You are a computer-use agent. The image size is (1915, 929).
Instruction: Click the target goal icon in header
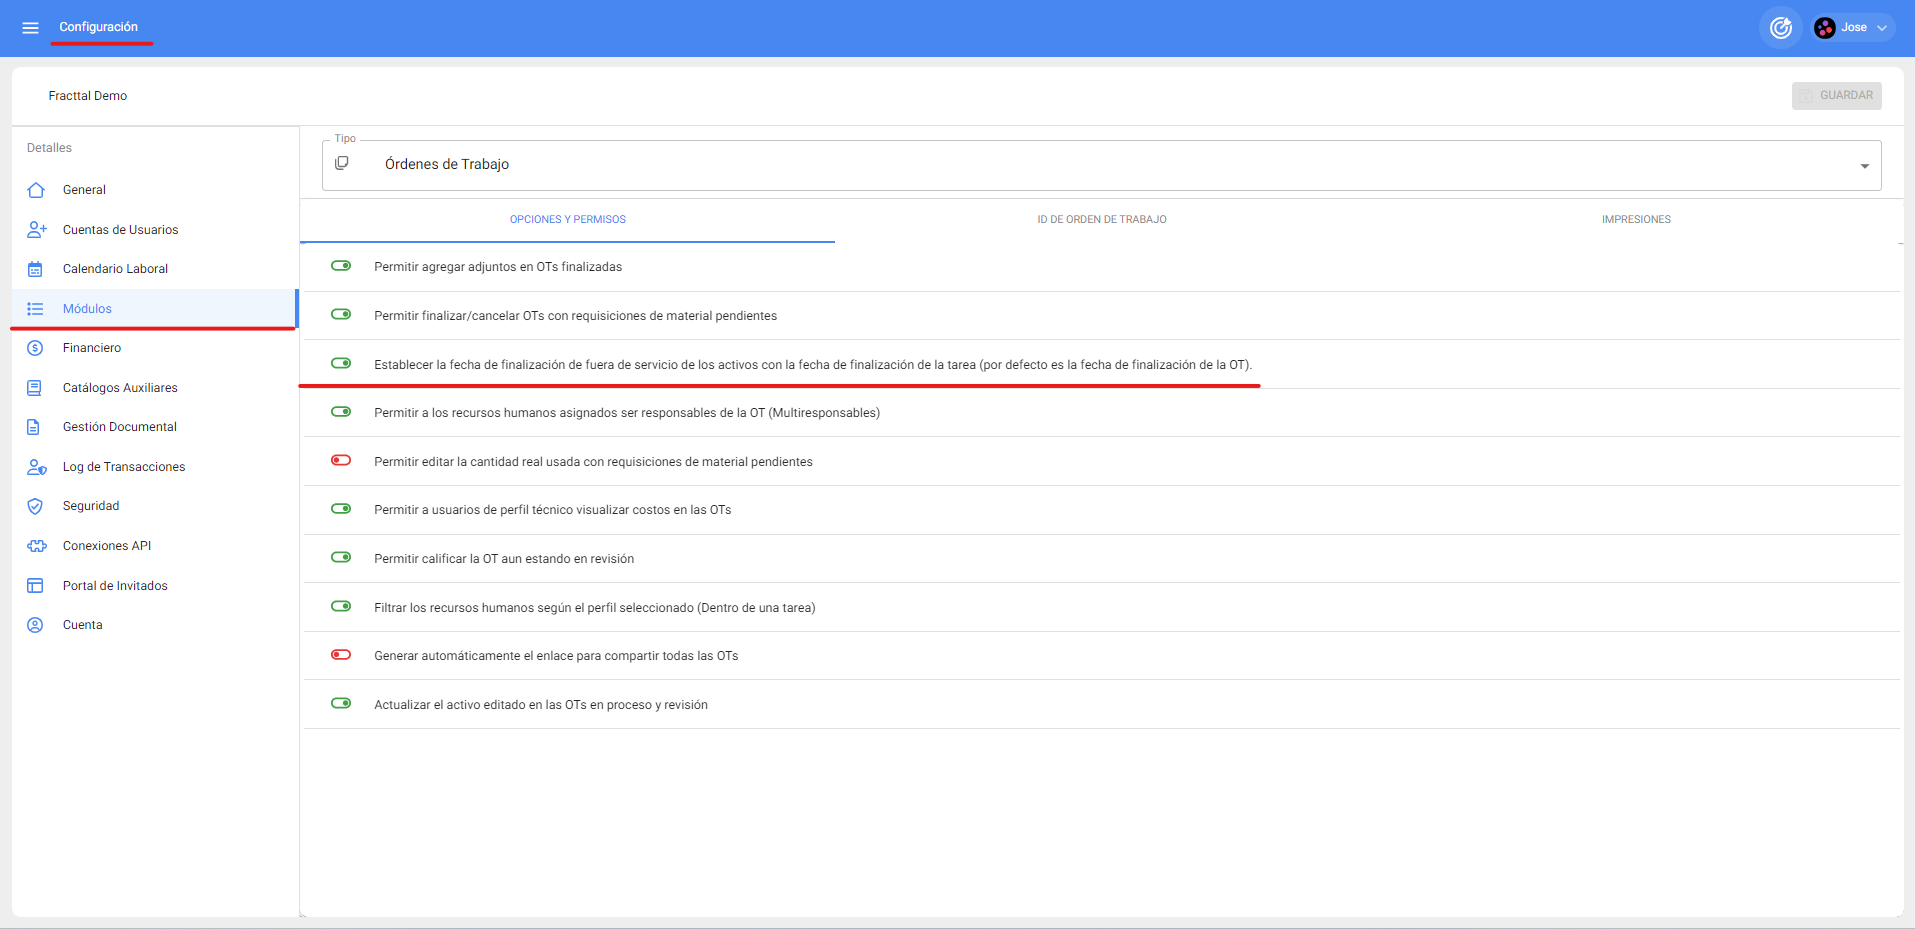pos(1780,28)
